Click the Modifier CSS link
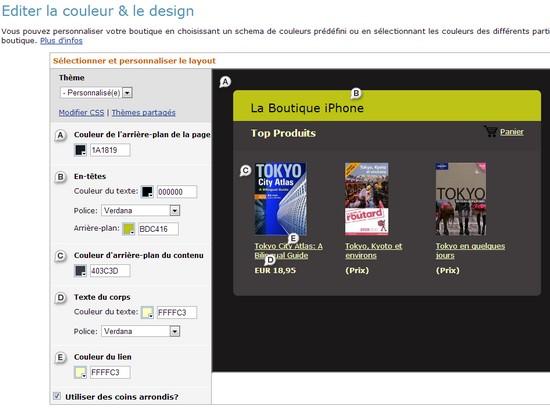The width and height of the screenshot is (550, 412). click(x=81, y=113)
